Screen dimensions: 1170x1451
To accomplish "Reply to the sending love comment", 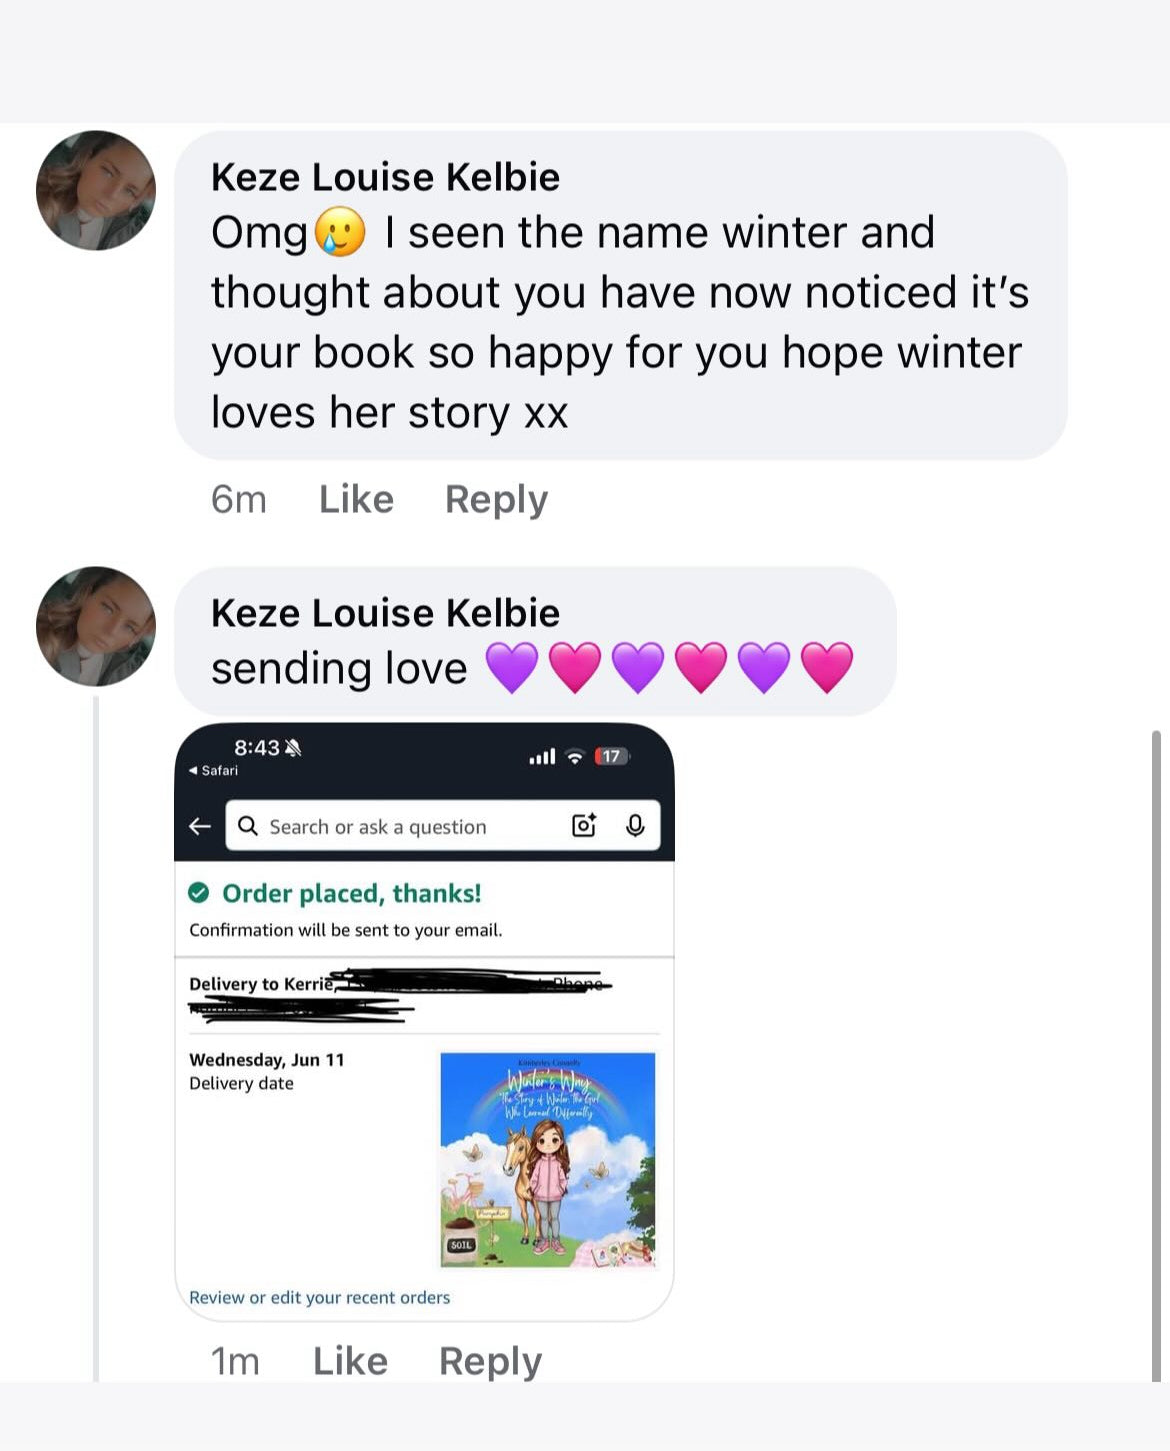I will [x=490, y=1361].
